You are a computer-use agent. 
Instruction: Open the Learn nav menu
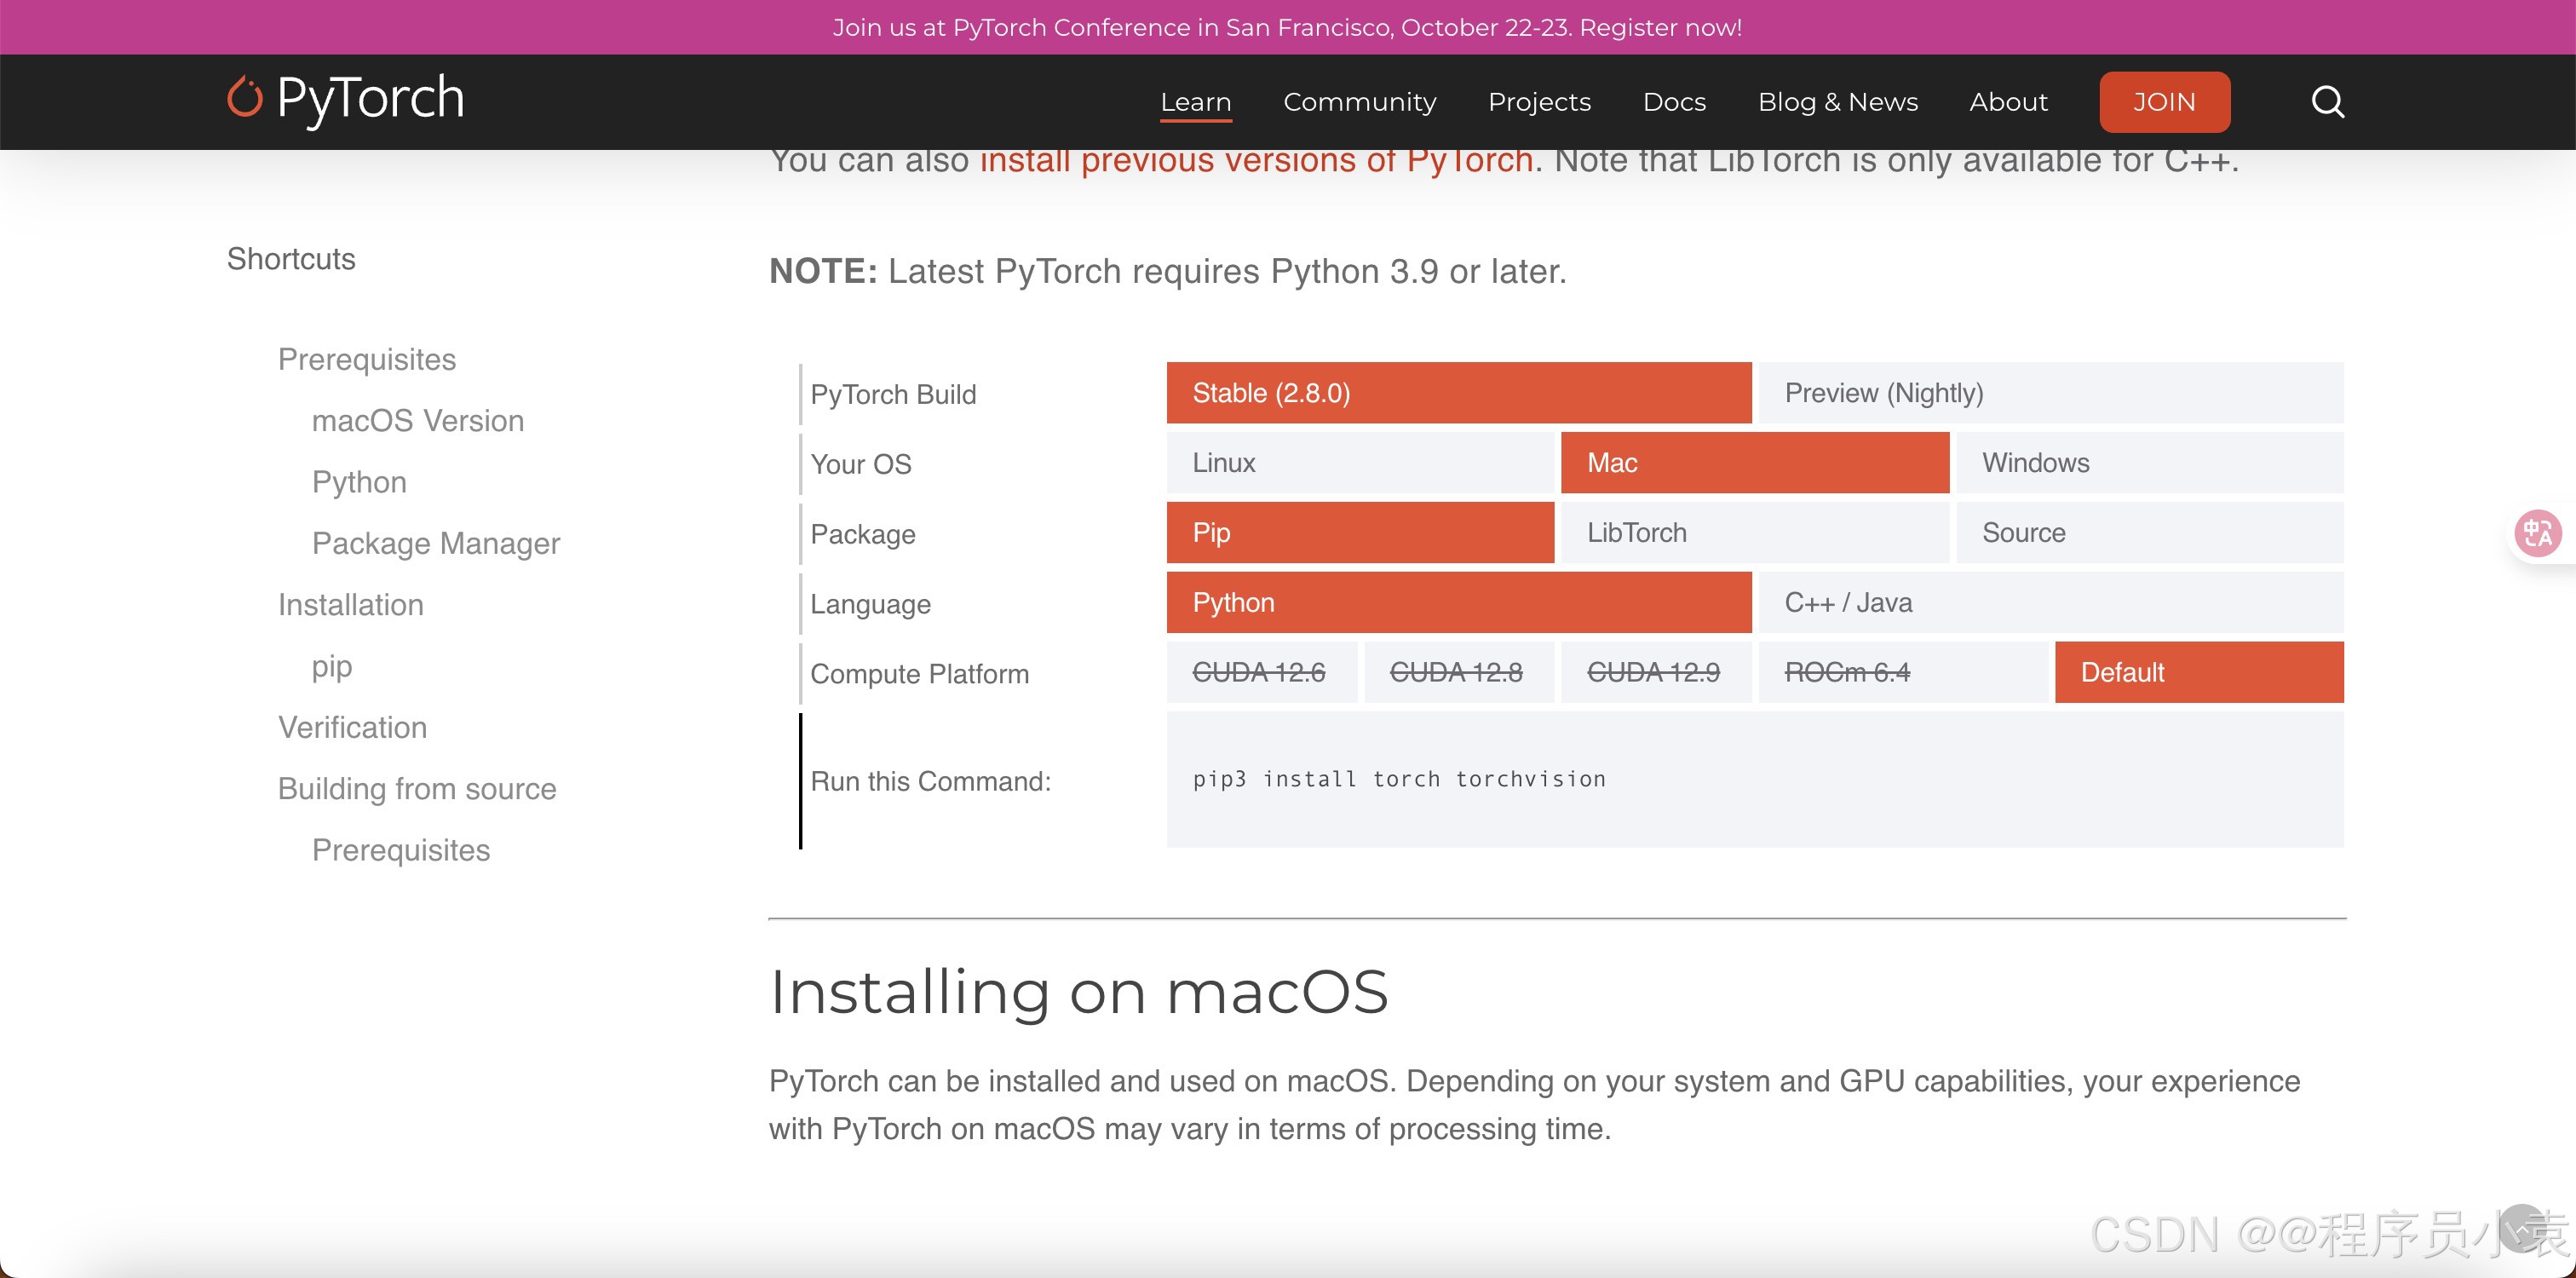(x=1196, y=102)
